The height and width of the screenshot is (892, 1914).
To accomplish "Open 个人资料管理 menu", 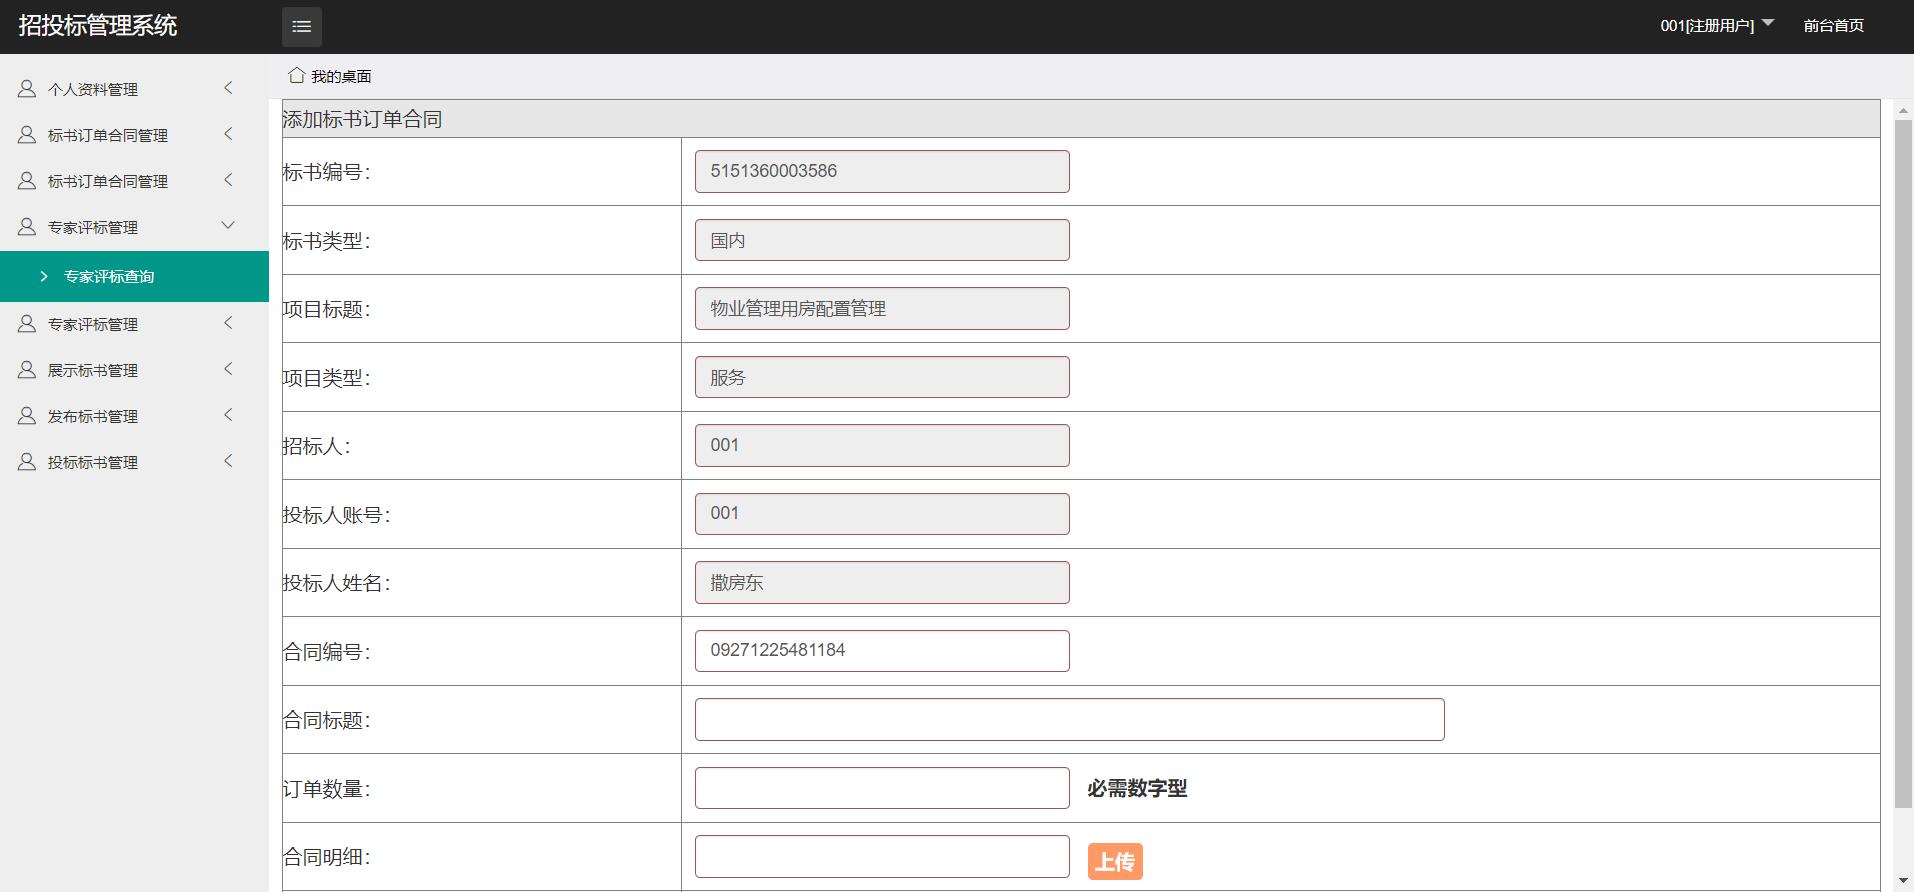I will 134,89.
